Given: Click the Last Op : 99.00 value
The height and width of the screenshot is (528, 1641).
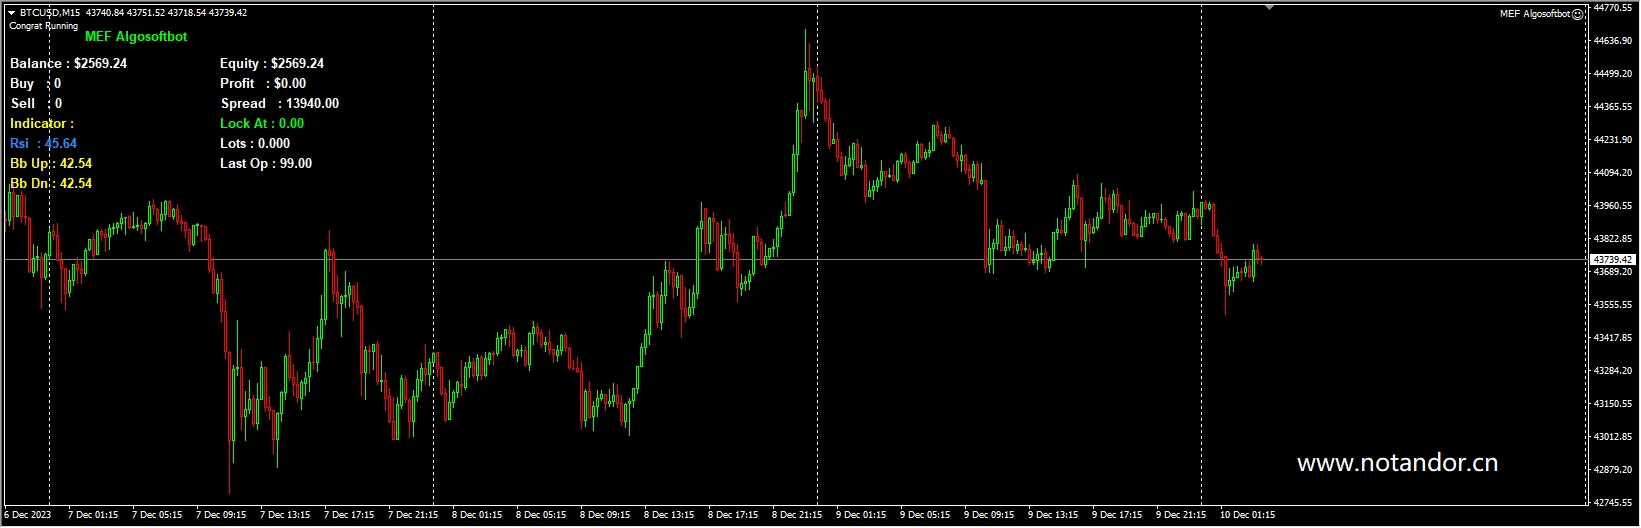Looking at the screenshot, I should tap(266, 163).
